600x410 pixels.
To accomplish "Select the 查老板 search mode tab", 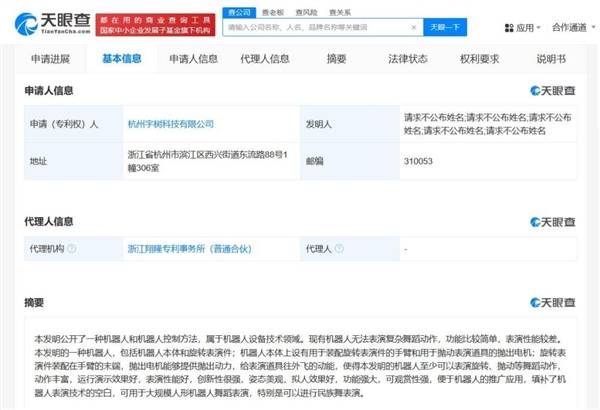I will (273, 13).
